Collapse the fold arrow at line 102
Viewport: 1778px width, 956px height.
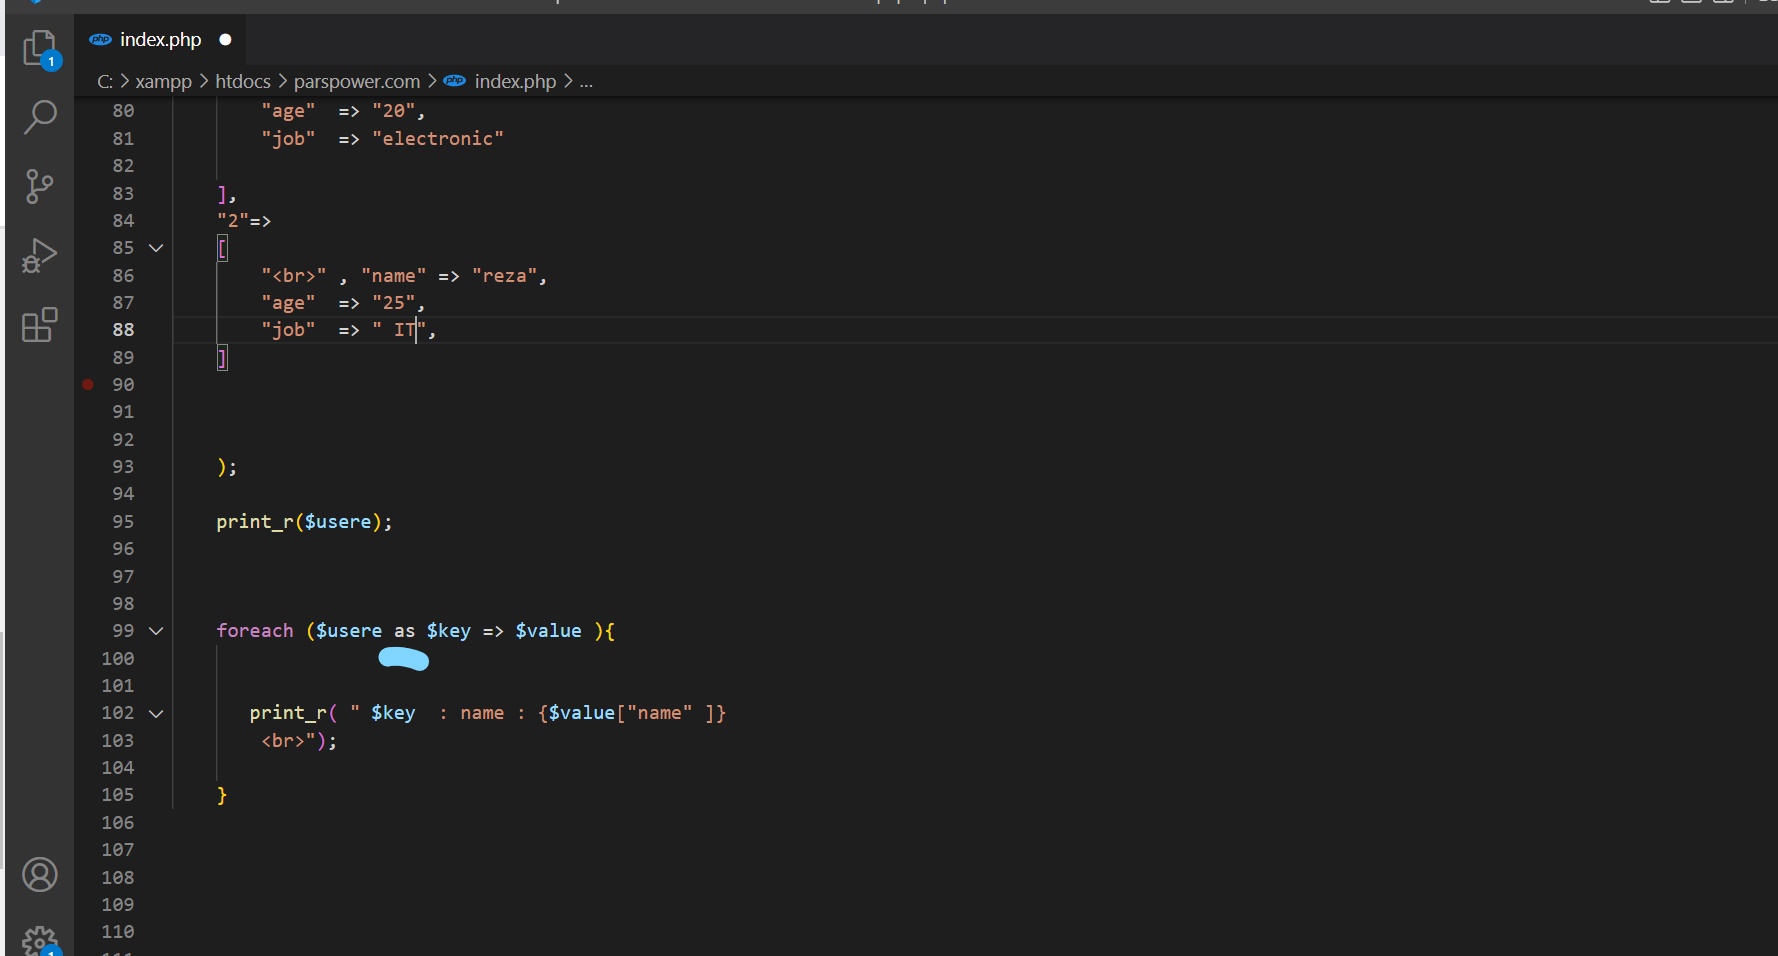click(x=156, y=713)
